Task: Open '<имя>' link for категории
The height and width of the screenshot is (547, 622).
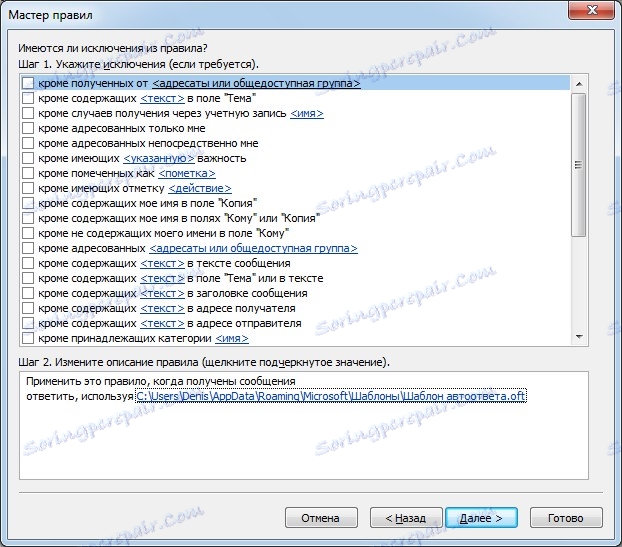Action: click(x=232, y=338)
